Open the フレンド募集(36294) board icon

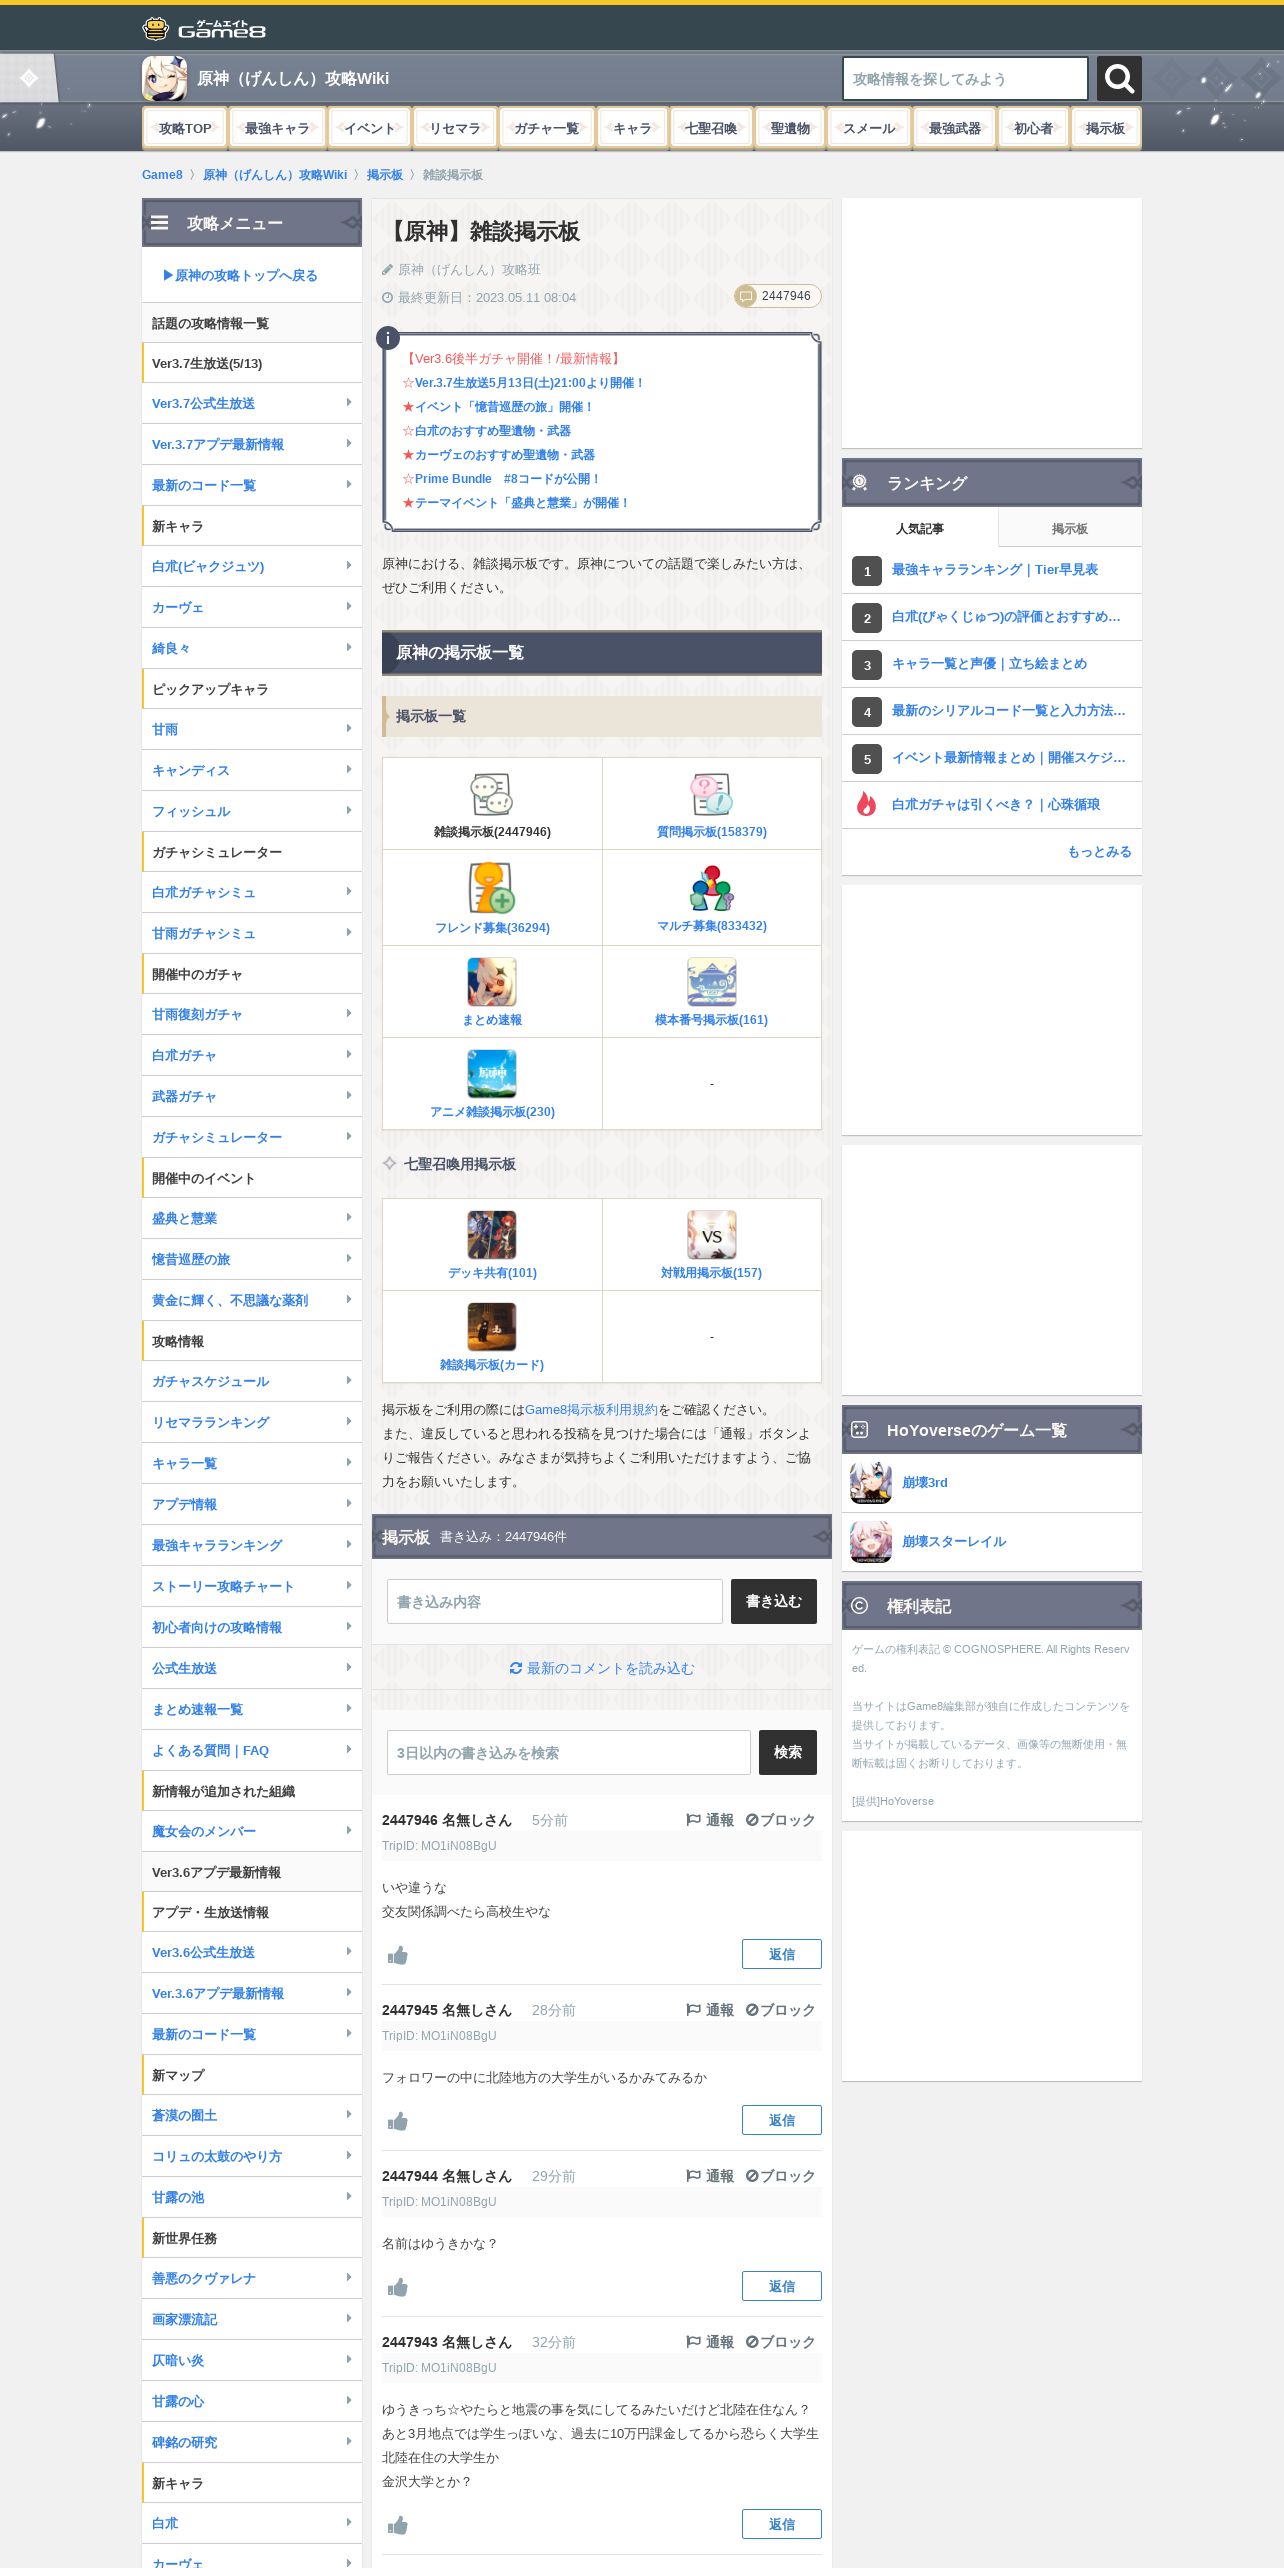[492, 889]
